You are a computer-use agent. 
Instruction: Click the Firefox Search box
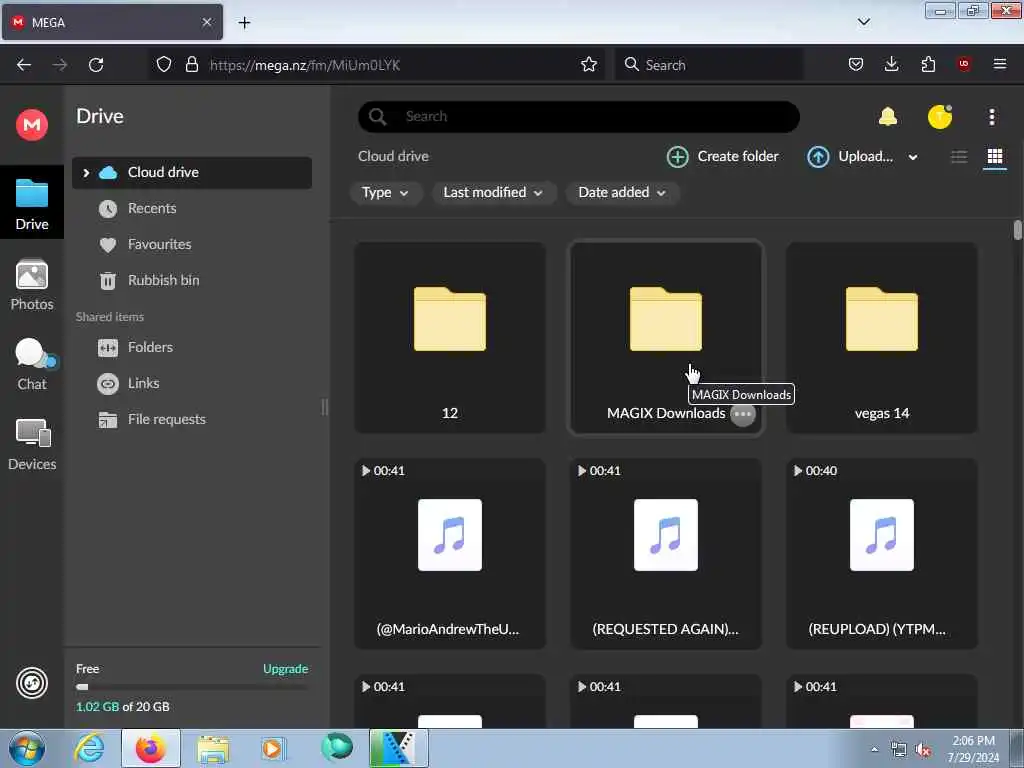[709, 65]
